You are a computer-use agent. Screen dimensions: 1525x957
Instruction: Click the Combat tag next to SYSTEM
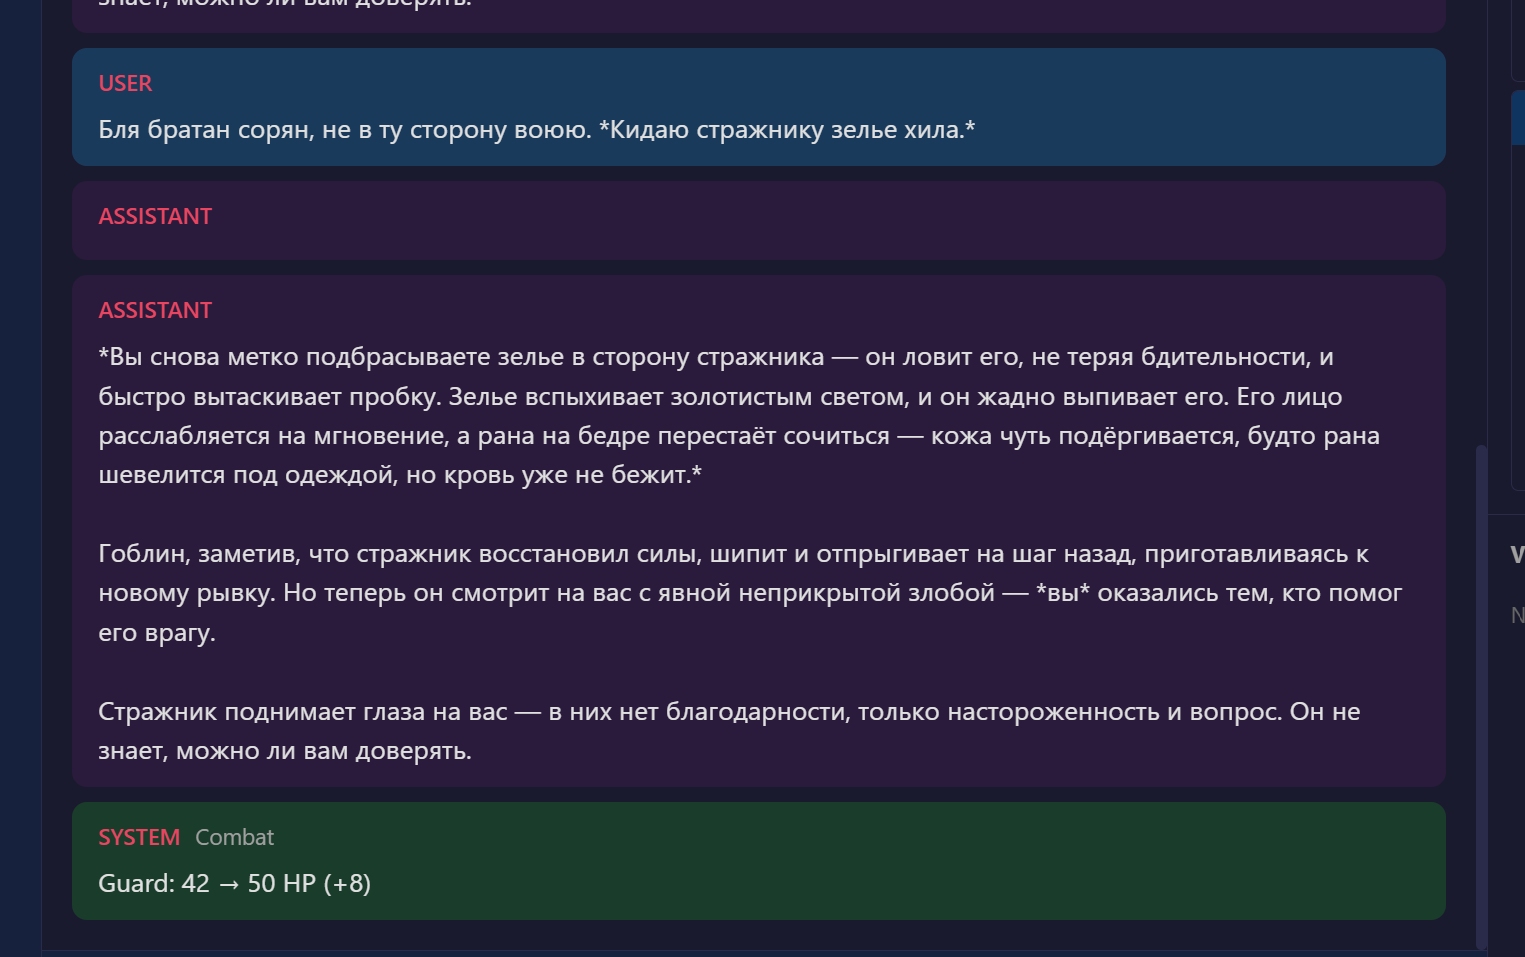234,838
